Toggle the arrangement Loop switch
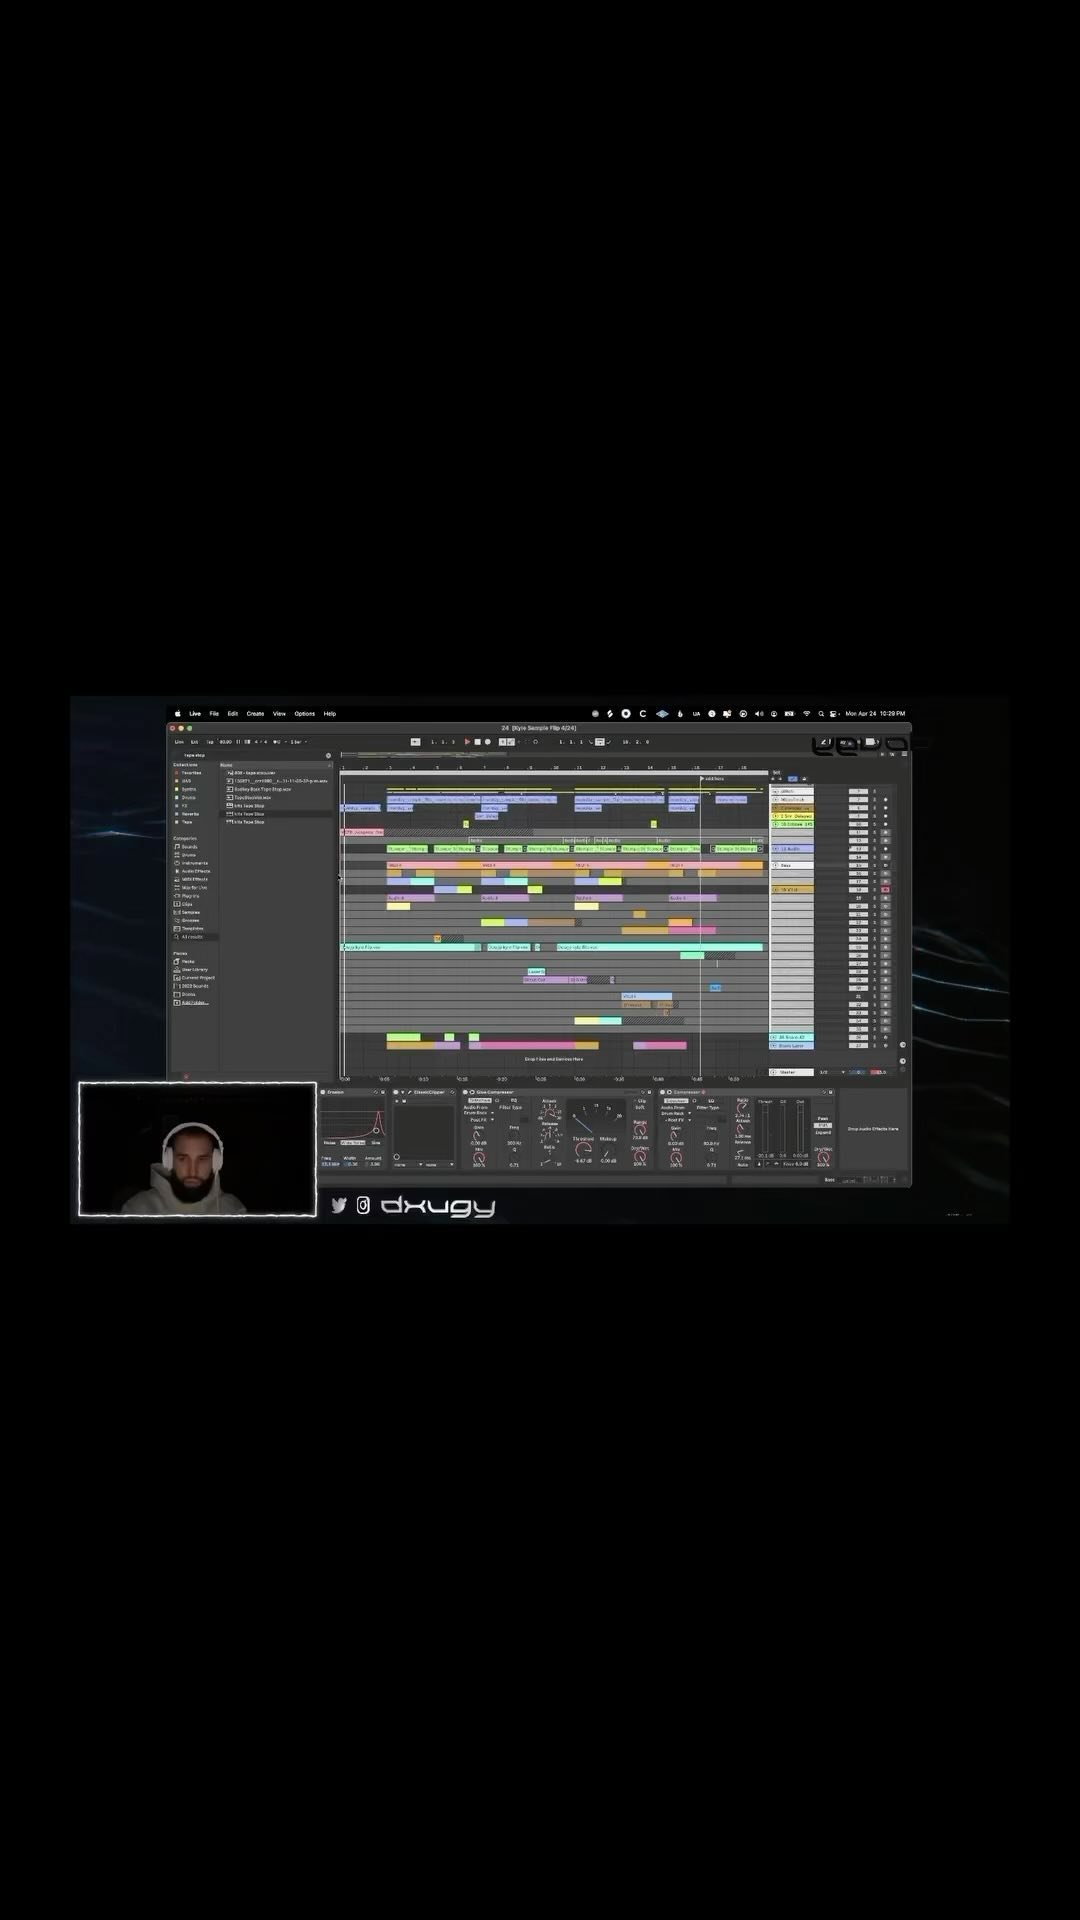This screenshot has height=1920, width=1080. pyautogui.click(x=599, y=741)
